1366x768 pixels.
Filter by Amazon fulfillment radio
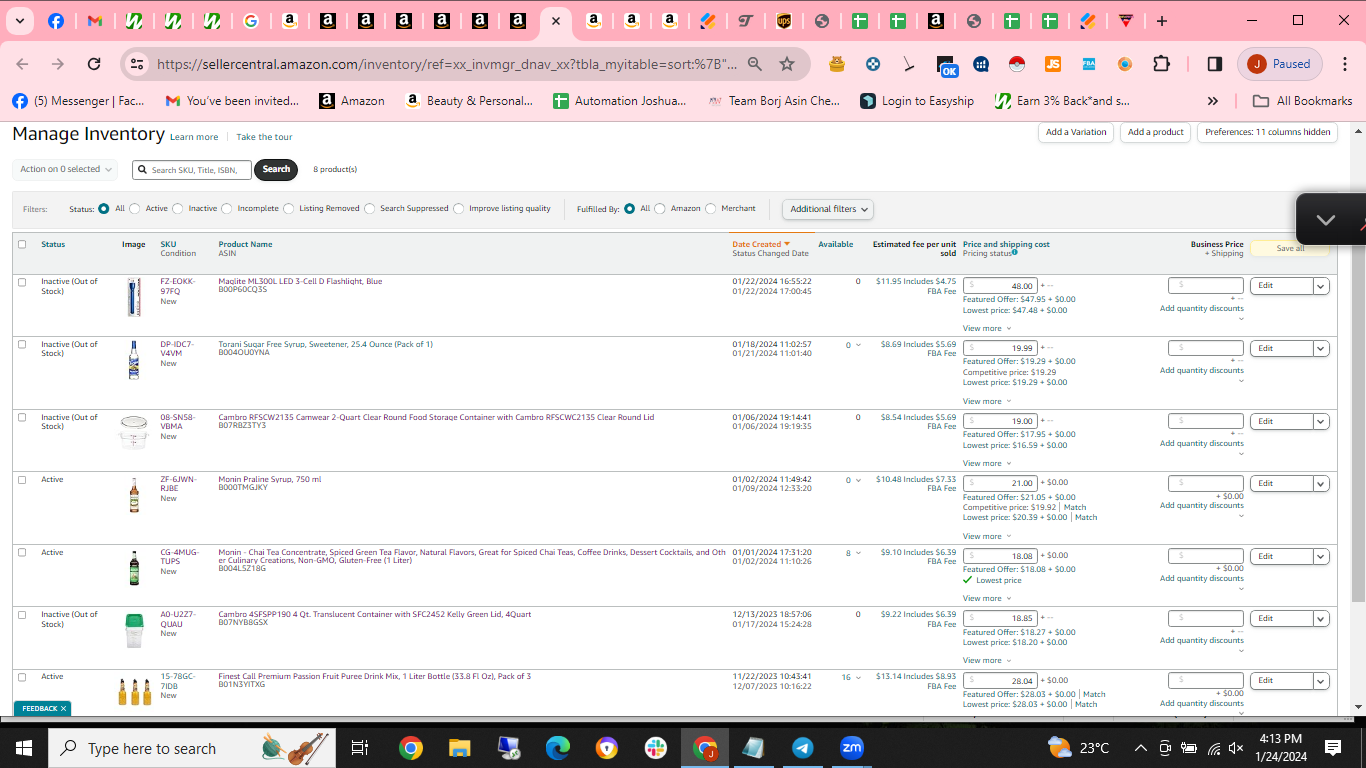pyautogui.click(x=660, y=209)
